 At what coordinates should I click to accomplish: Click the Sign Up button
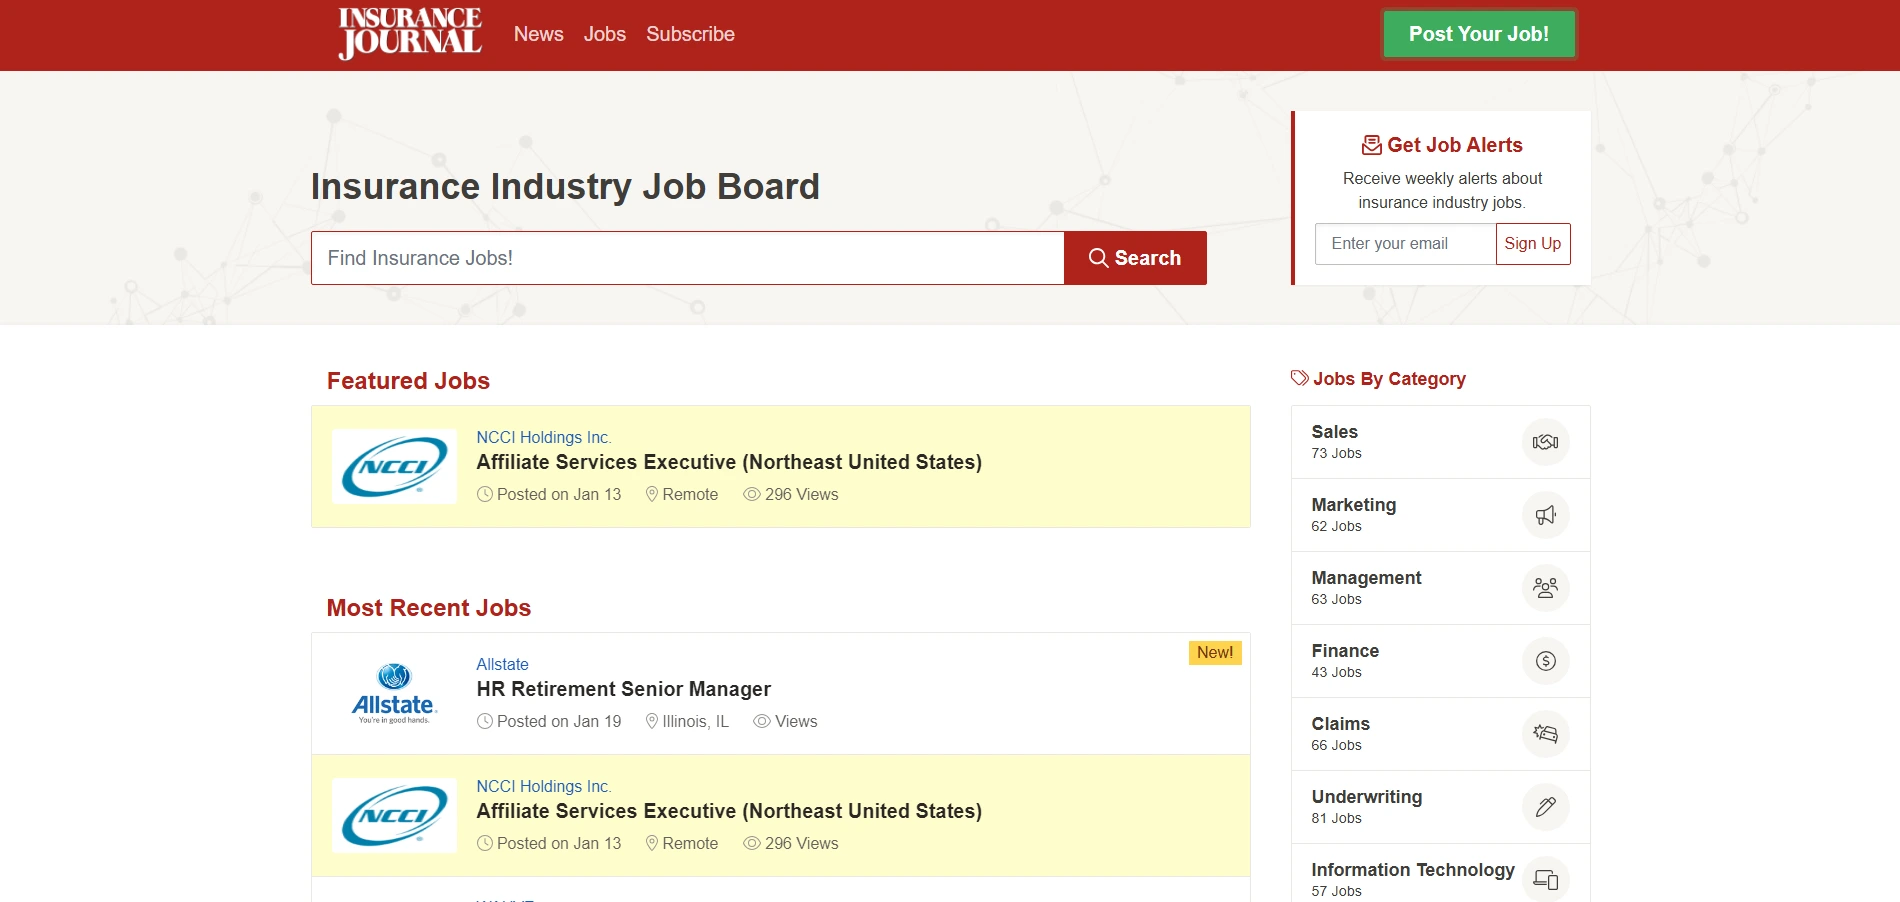point(1533,244)
